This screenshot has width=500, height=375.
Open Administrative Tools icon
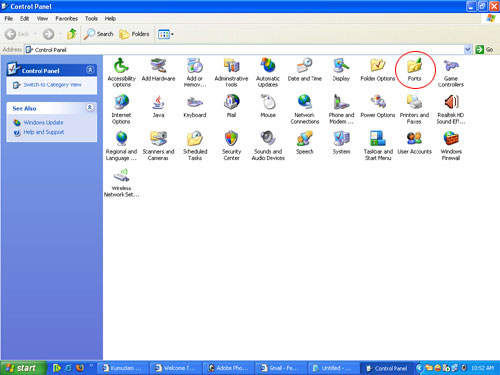[231, 72]
